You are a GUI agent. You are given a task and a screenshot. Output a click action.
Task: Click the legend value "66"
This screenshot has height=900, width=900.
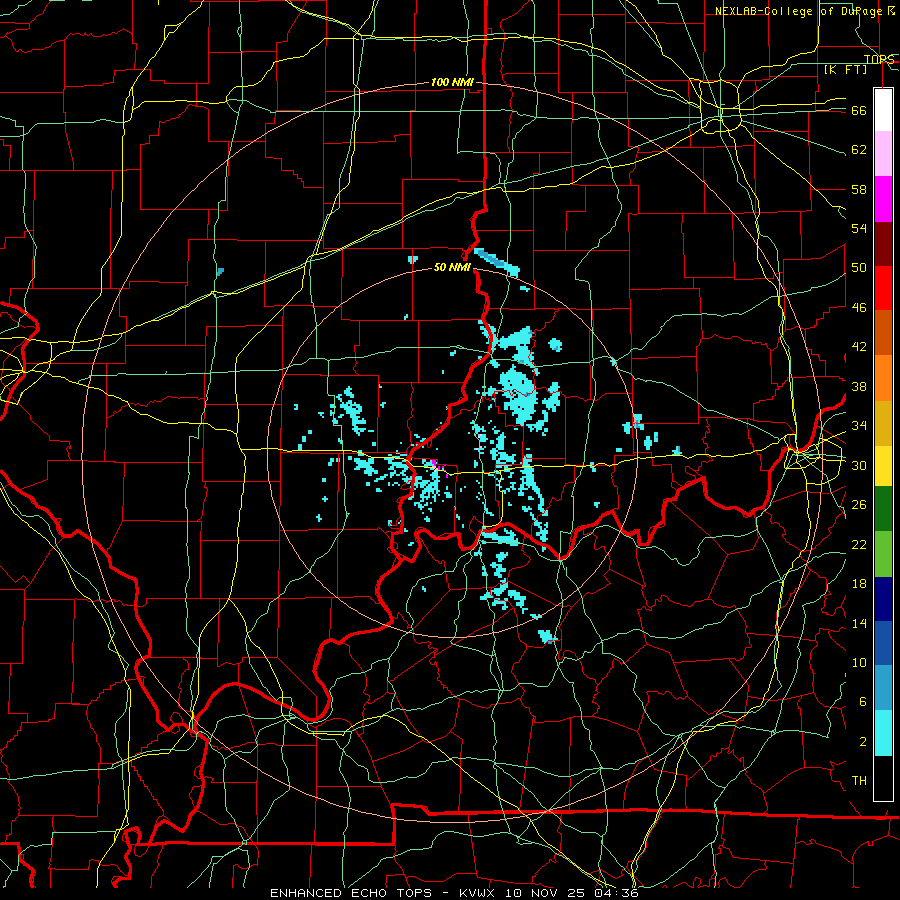859,110
